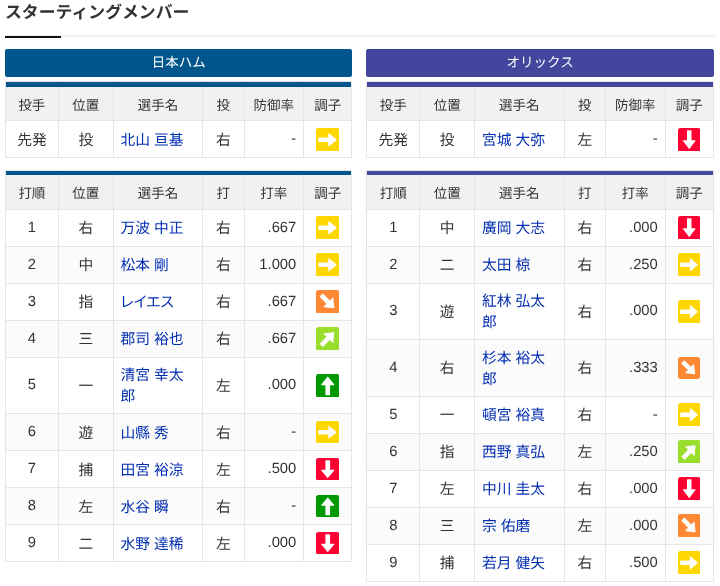Click 打率 column header in オリックス table
This screenshot has height=586, width=720.
point(635,193)
